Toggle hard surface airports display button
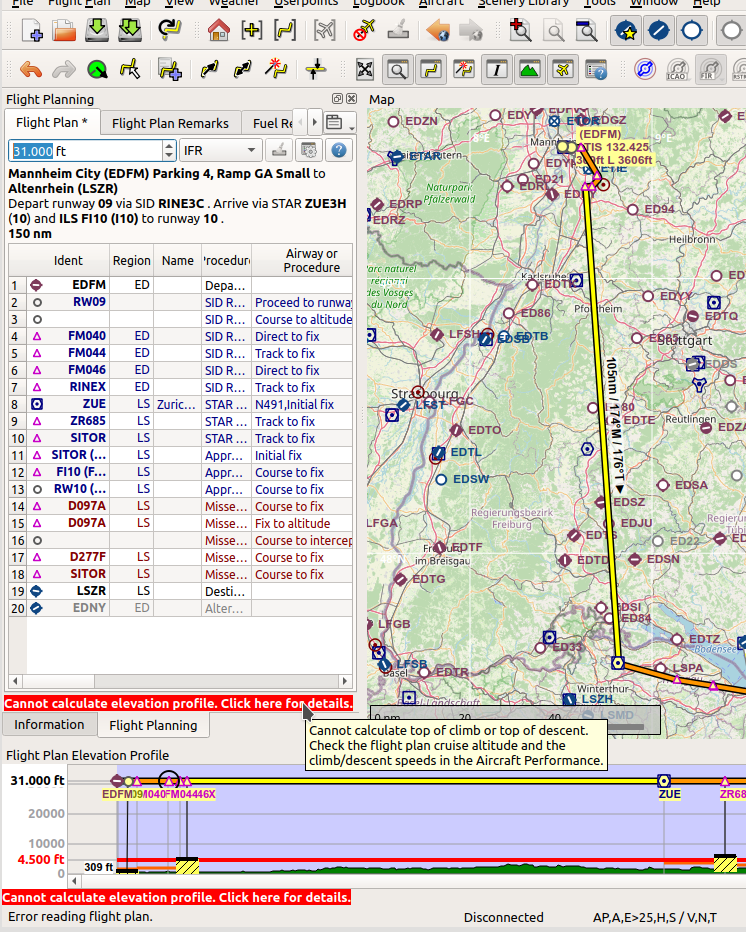746x932 pixels. [x=659, y=30]
